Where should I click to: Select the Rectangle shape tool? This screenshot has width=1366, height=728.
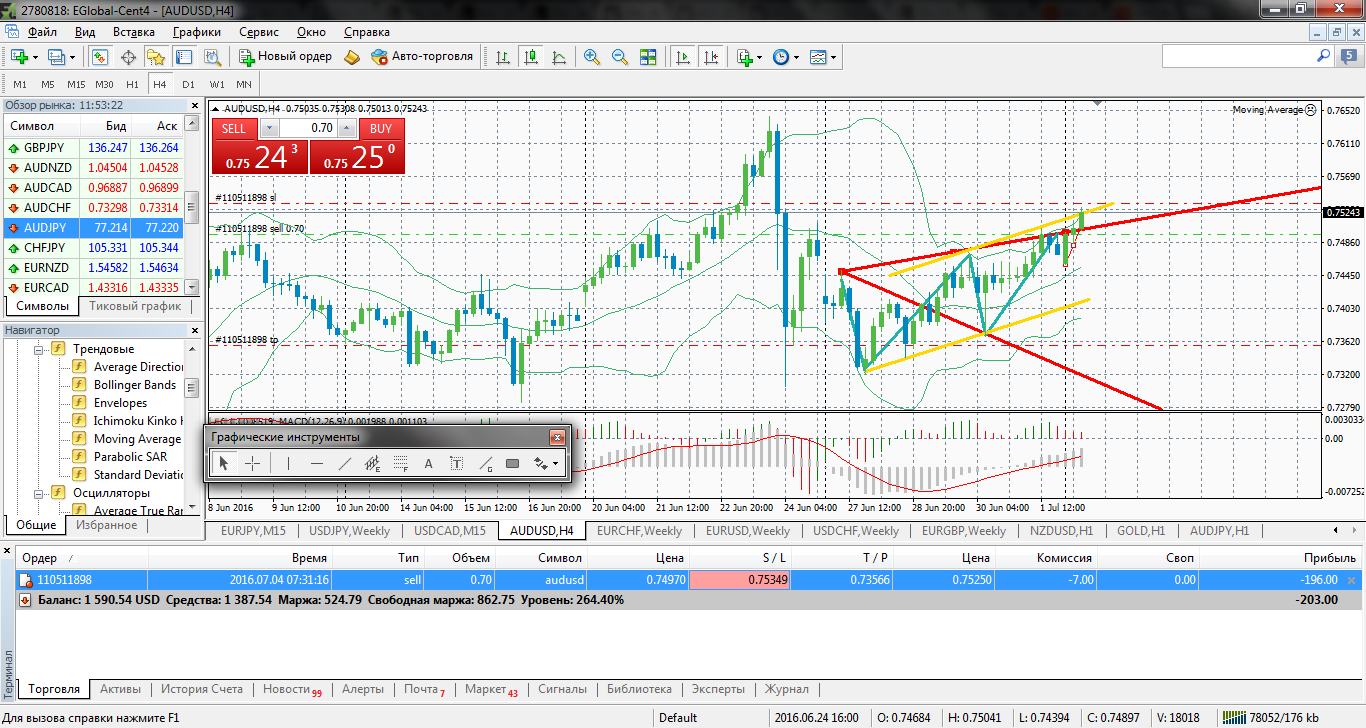[513, 463]
